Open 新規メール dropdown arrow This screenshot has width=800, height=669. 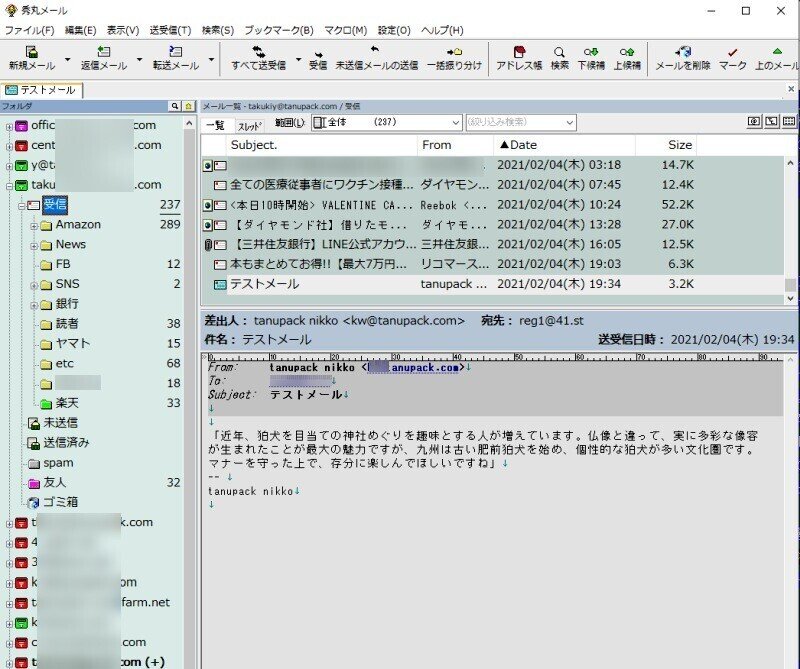coord(67,60)
